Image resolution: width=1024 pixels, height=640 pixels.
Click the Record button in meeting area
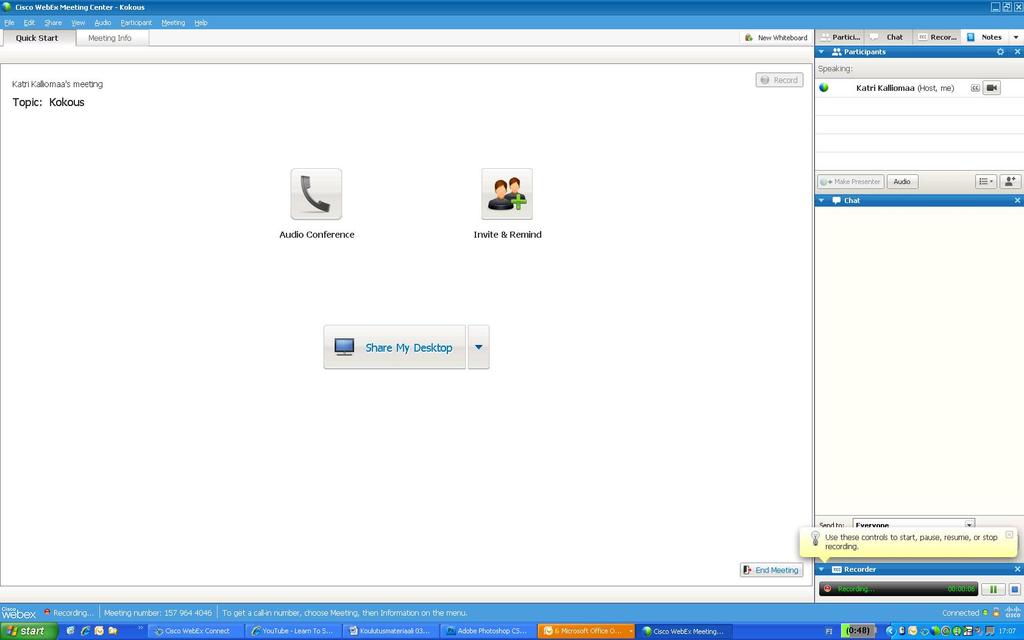point(779,80)
